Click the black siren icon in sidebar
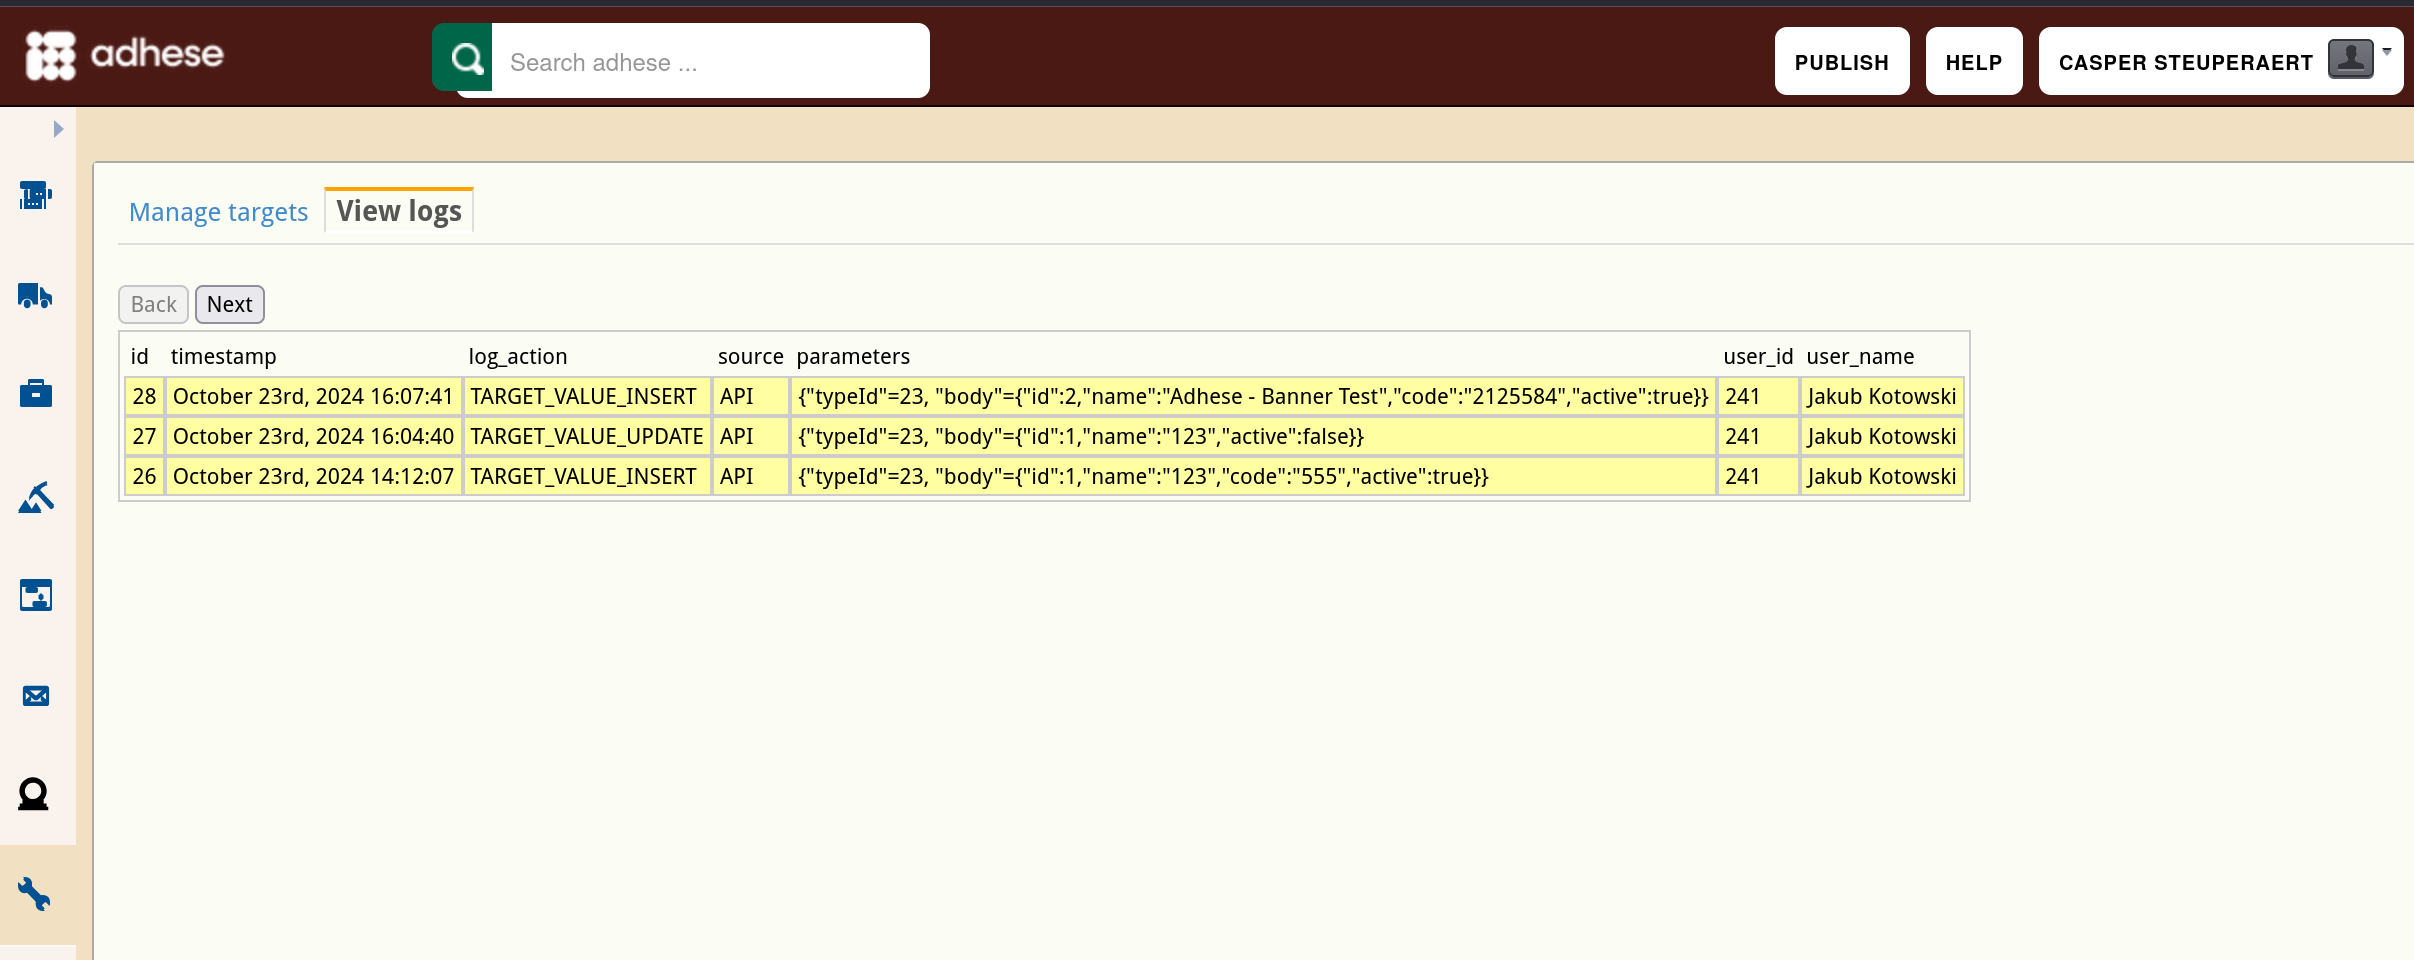 coord(34,794)
